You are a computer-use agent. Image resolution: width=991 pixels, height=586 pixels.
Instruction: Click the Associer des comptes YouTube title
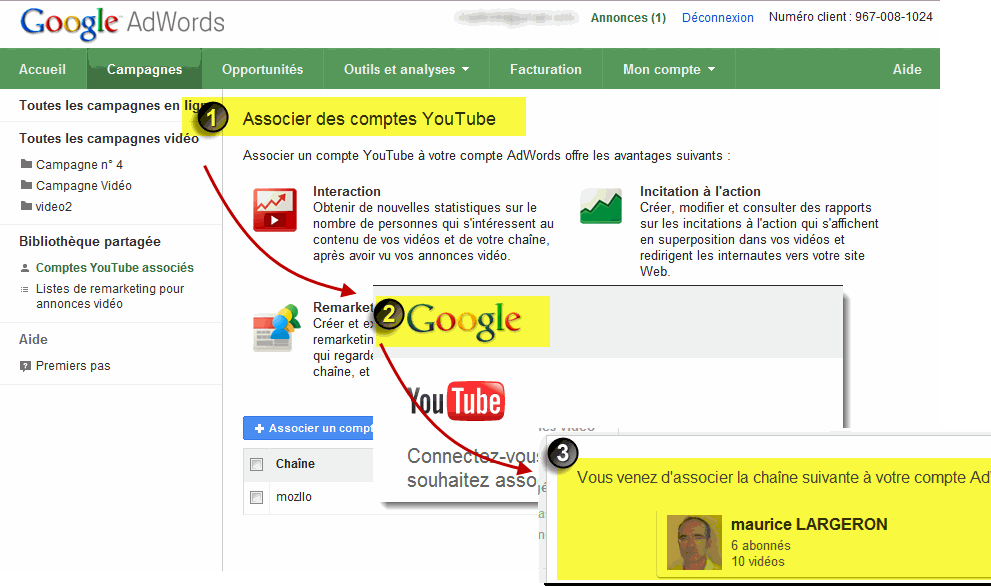click(x=369, y=119)
